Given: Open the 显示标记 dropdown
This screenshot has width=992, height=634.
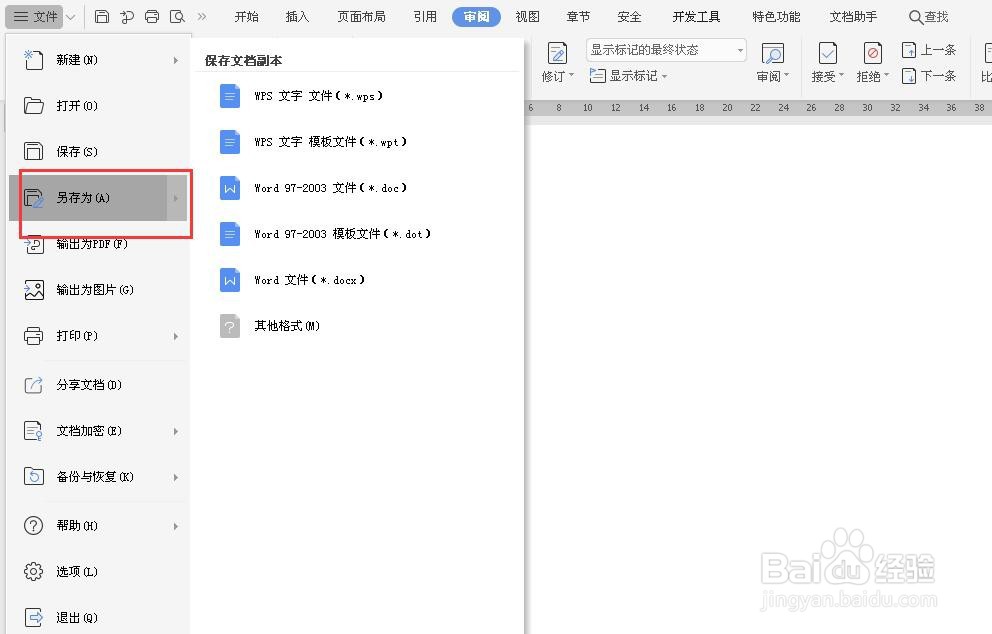Looking at the screenshot, I should point(628,76).
